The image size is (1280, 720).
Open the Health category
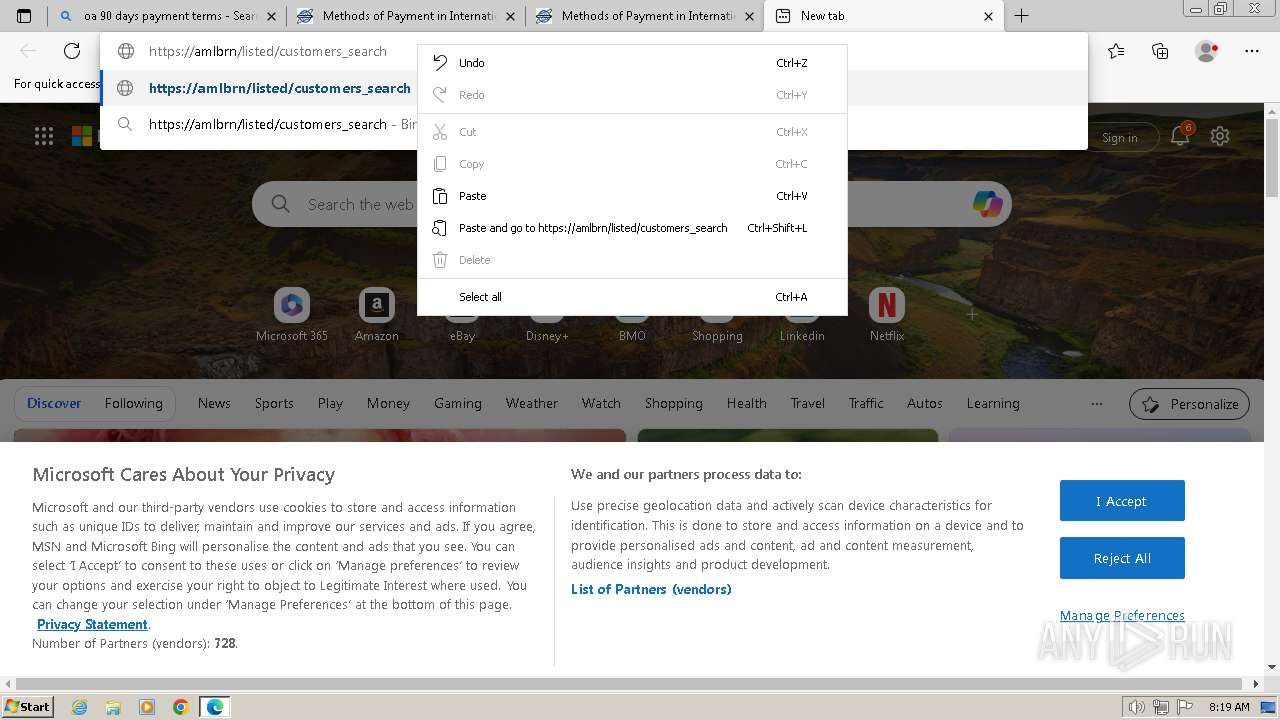pyautogui.click(x=746, y=403)
